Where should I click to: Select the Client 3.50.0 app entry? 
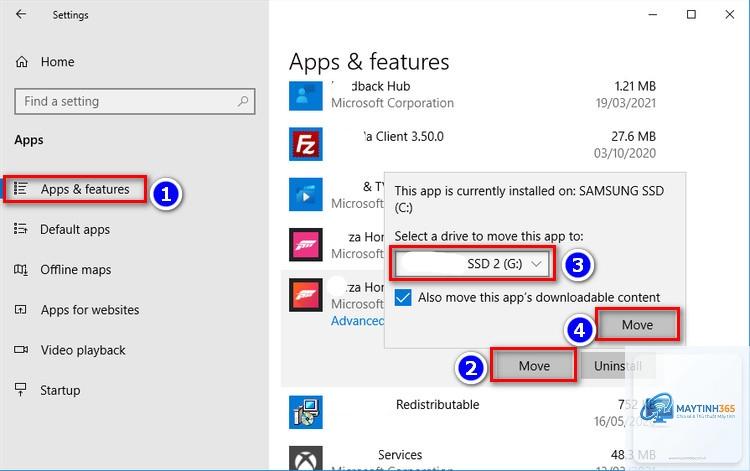point(403,136)
